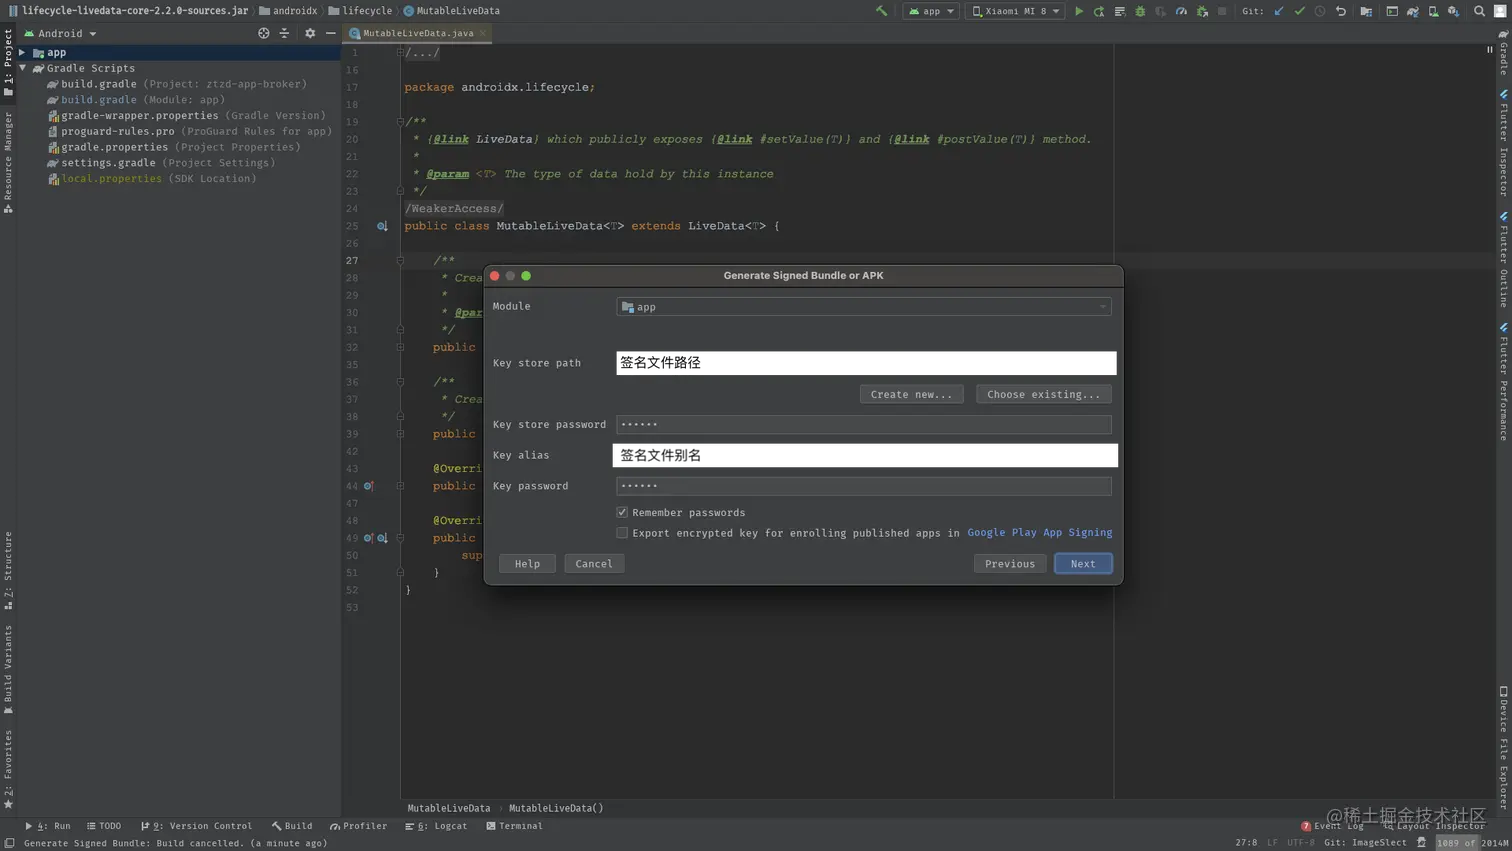Open the Version Control tool window tab
The height and width of the screenshot is (851, 1512).
pyautogui.click(x=197, y=826)
